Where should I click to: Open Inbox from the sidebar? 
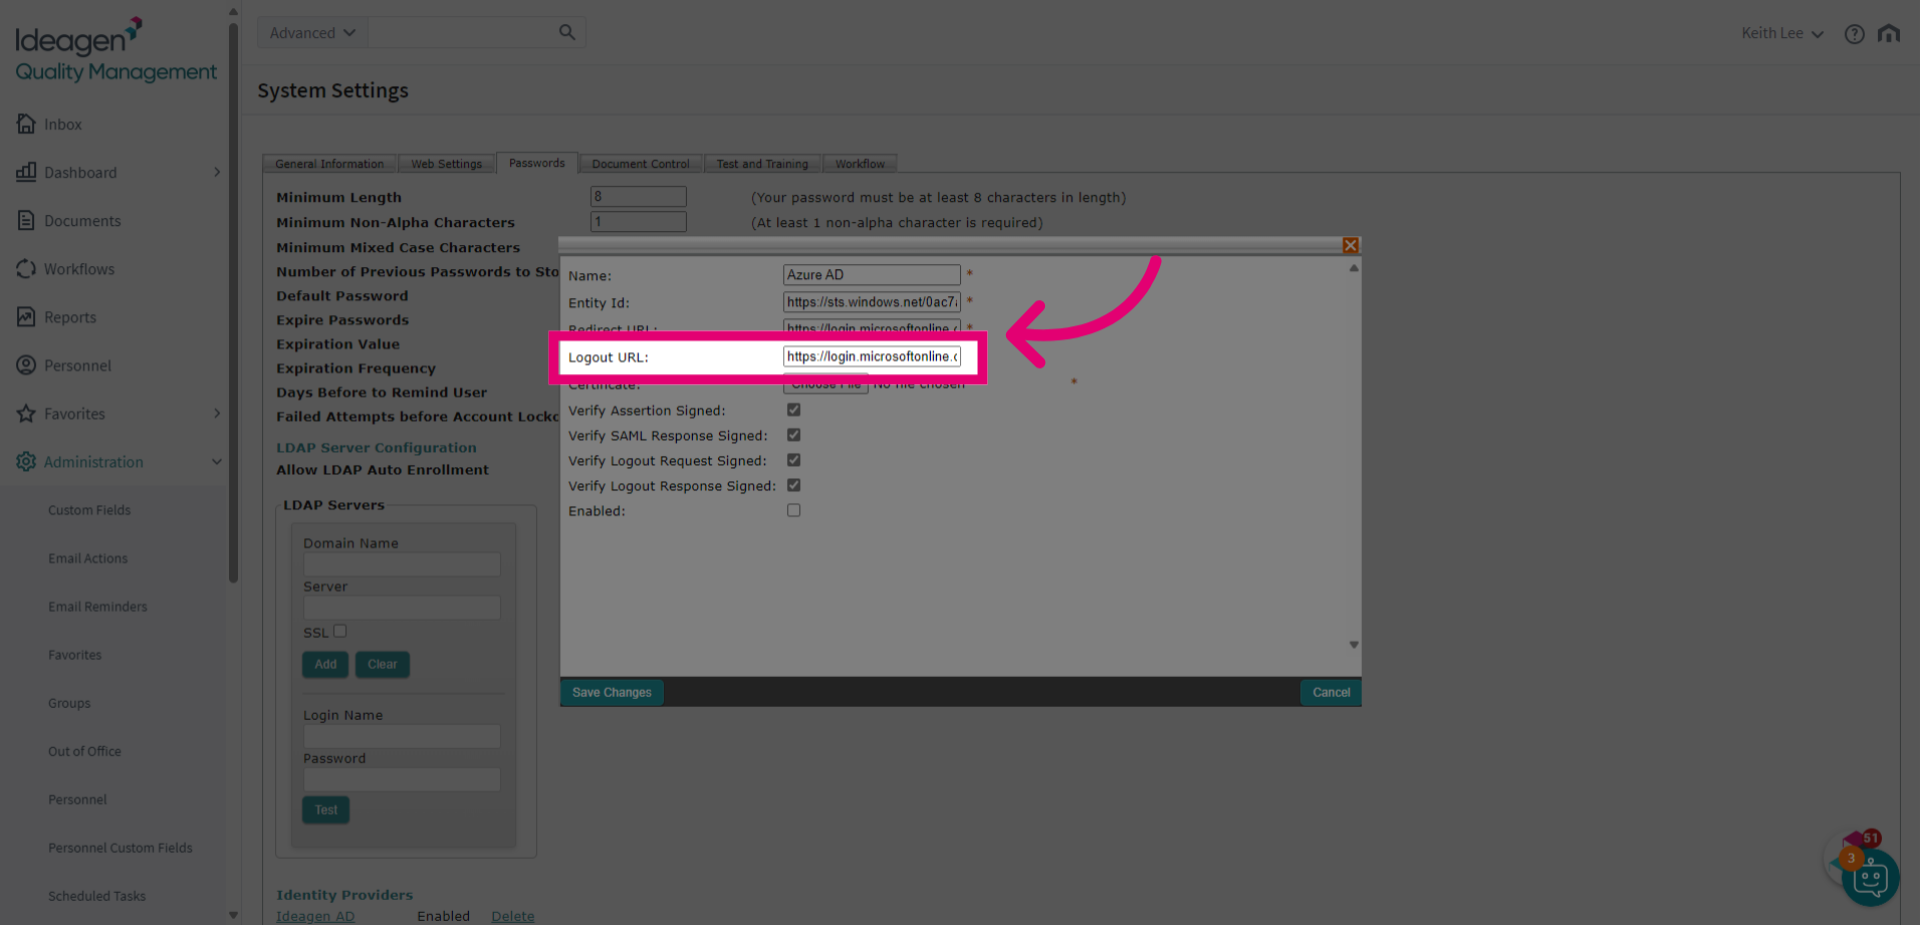tap(62, 124)
